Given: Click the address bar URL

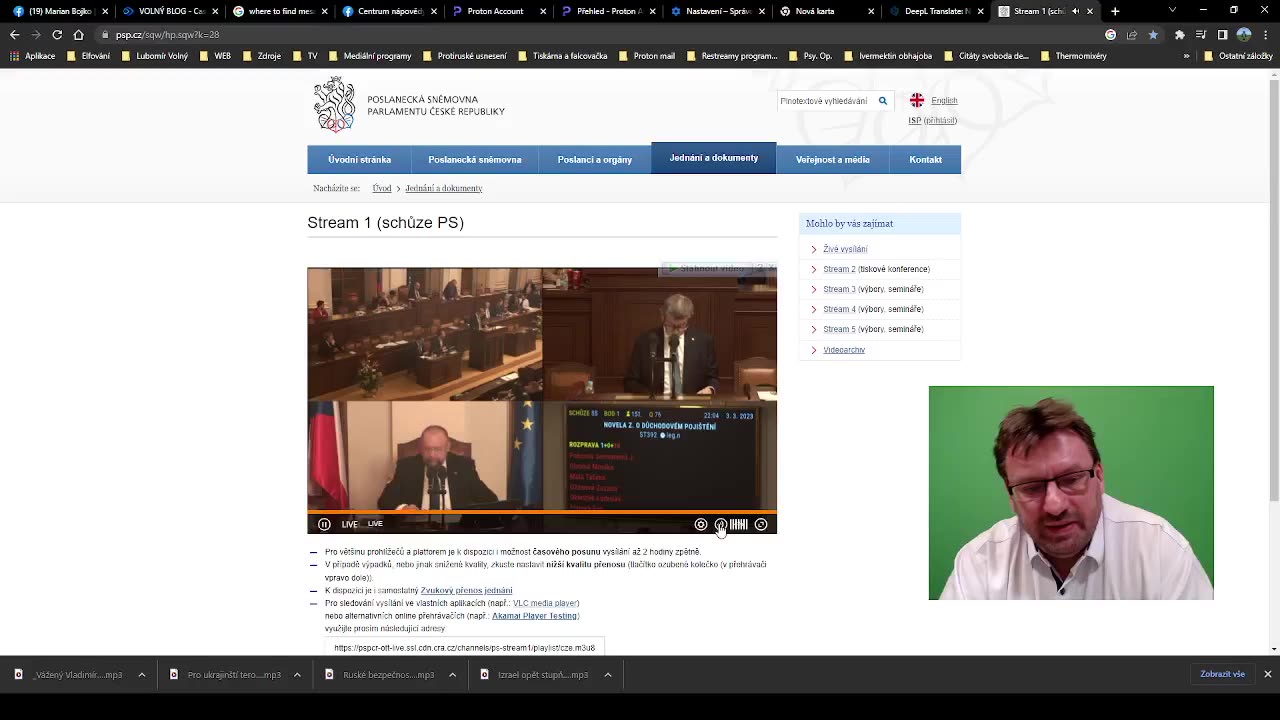Looking at the screenshot, I should tap(167, 35).
